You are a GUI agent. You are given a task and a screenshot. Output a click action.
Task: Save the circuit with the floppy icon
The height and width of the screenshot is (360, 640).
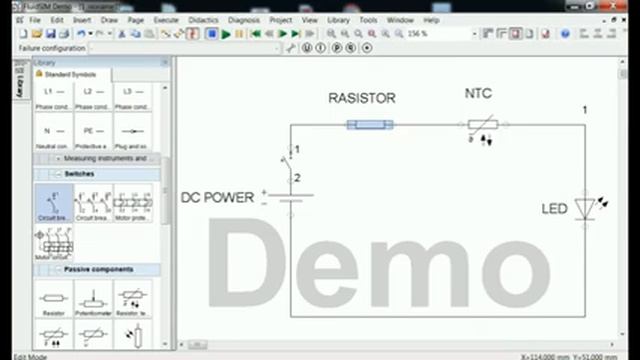click(x=51, y=34)
